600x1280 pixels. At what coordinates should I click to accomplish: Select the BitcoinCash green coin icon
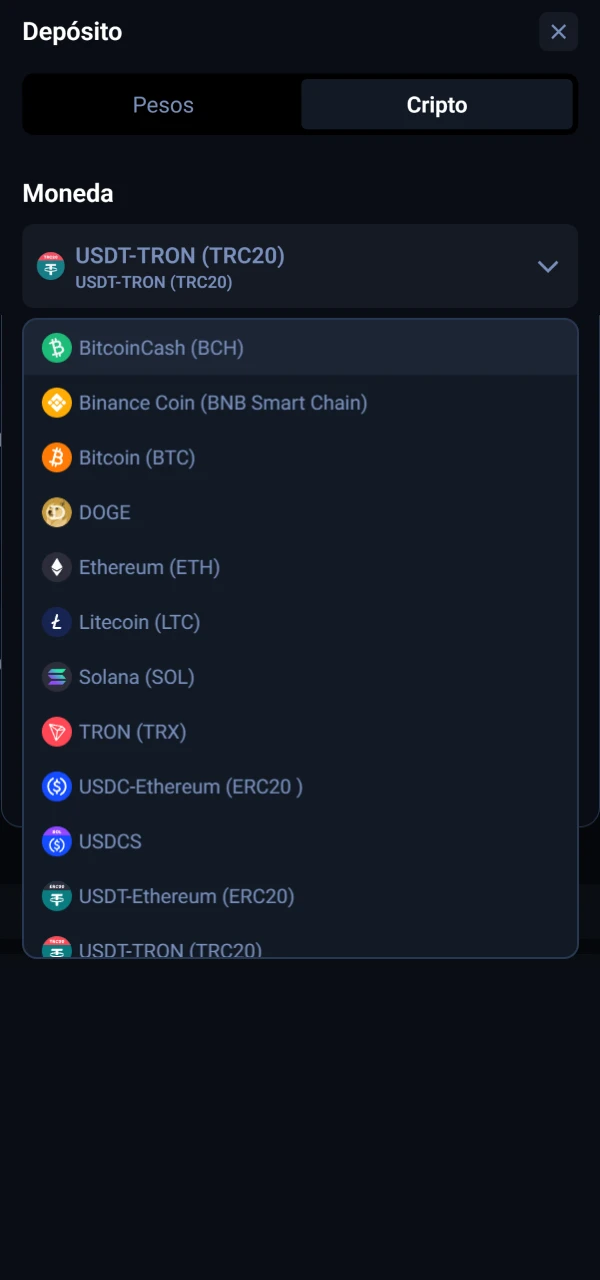pos(57,347)
